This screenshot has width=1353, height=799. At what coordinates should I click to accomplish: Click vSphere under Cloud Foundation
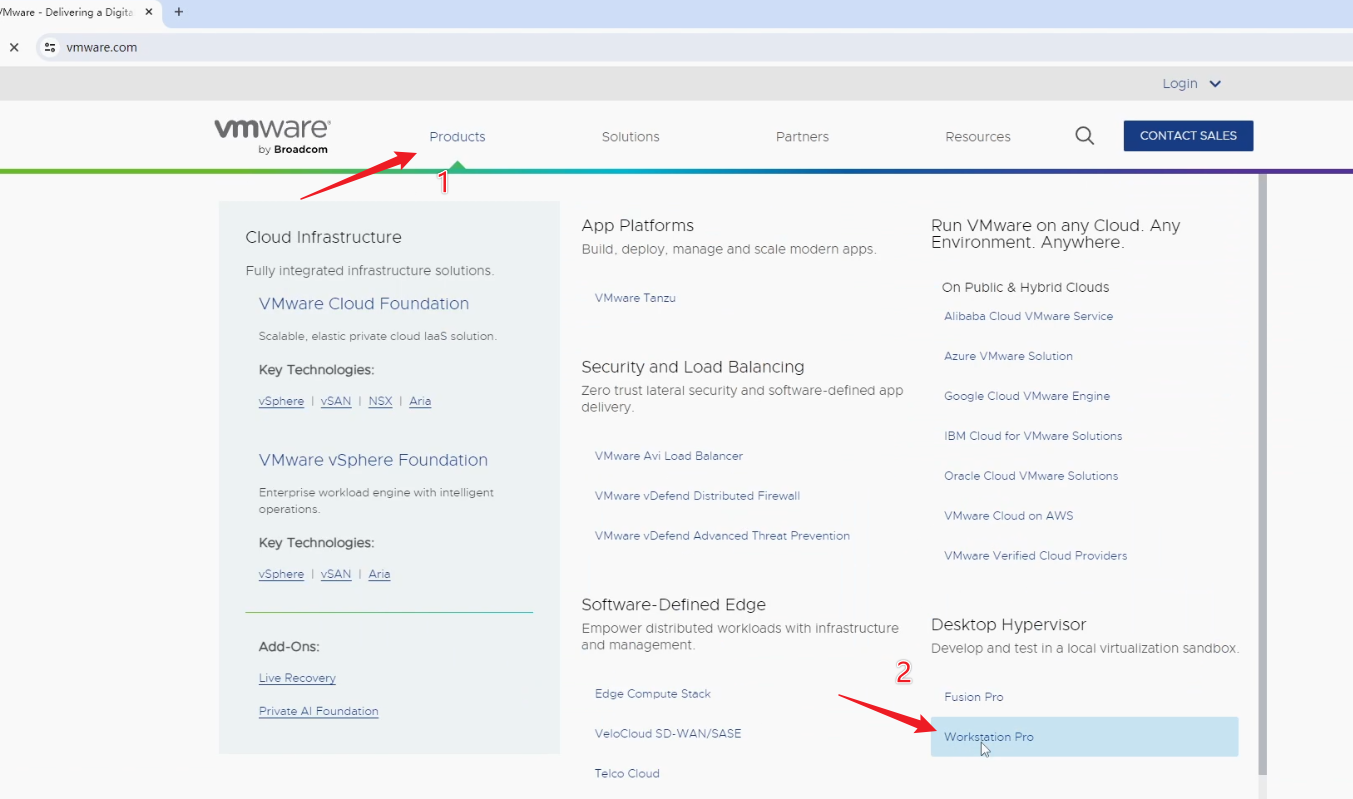point(281,401)
